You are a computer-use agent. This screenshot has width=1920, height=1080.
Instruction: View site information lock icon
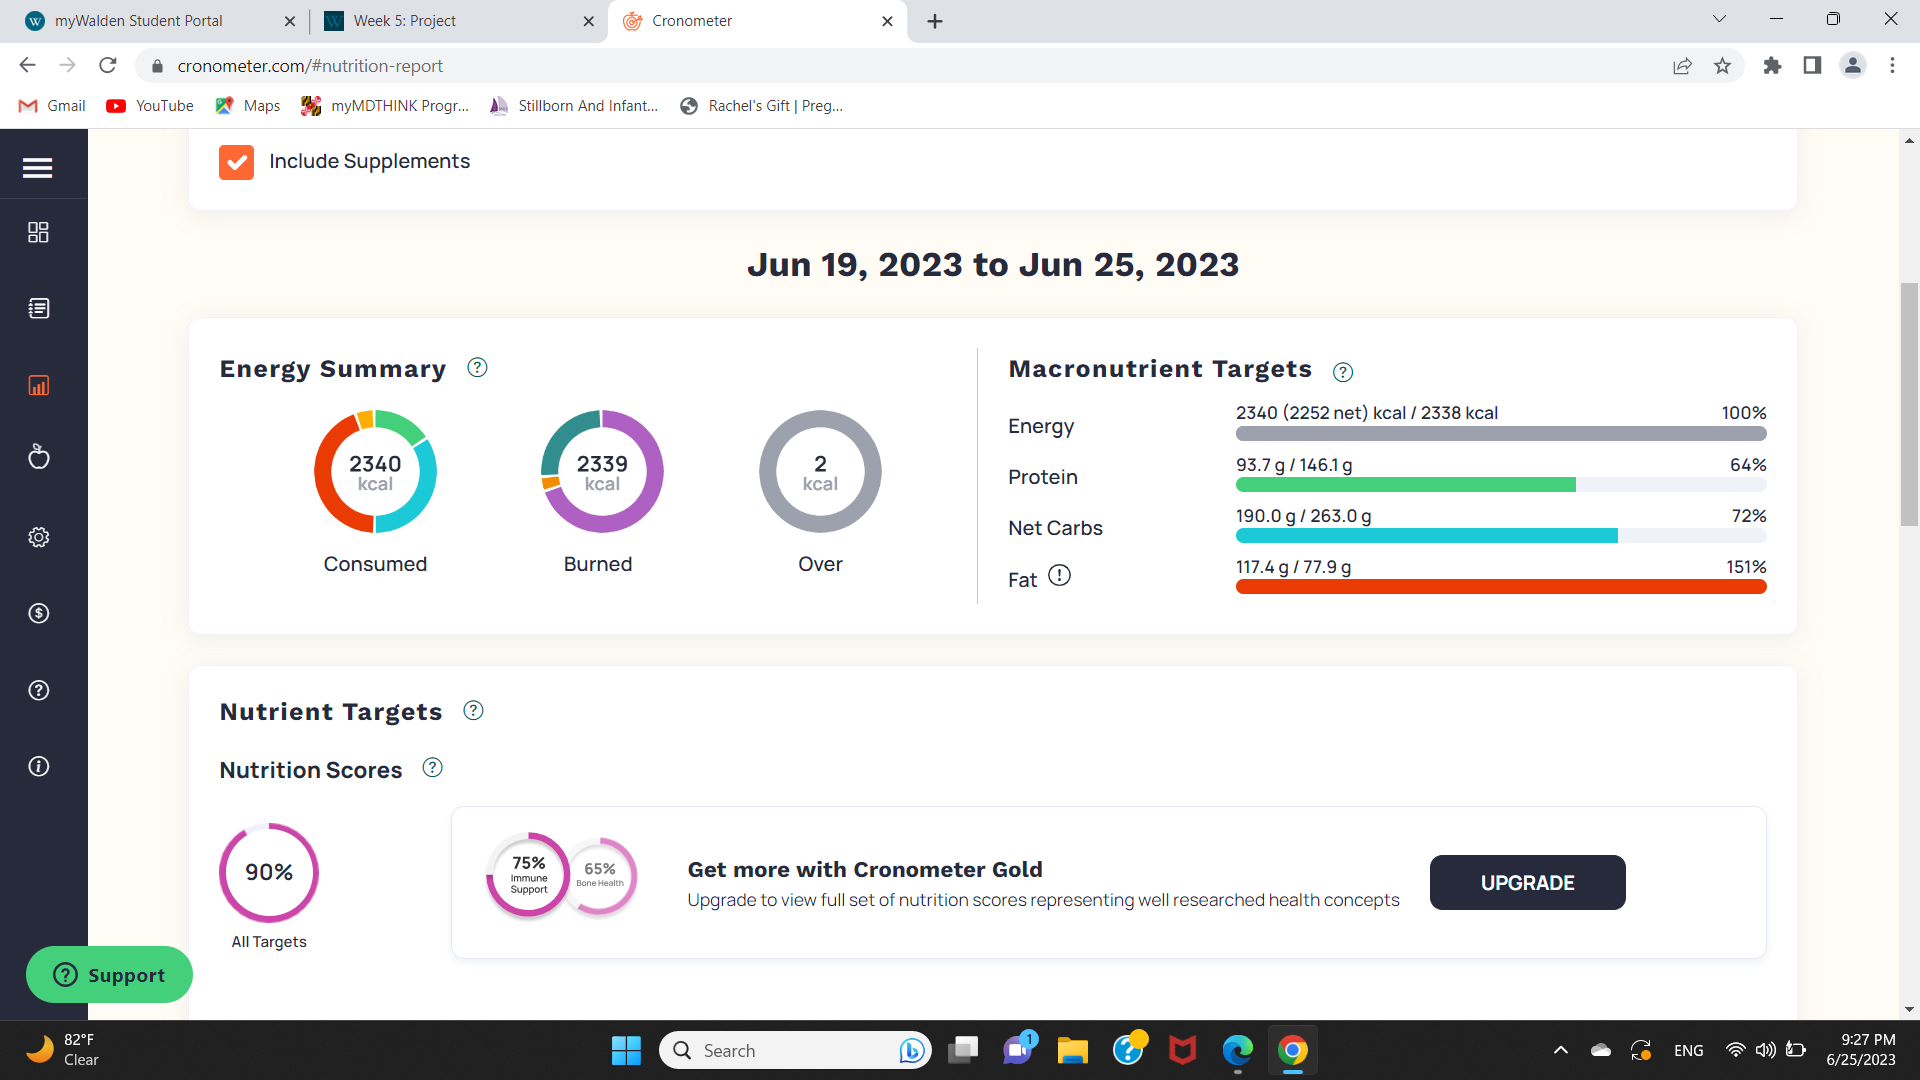(156, 66)
